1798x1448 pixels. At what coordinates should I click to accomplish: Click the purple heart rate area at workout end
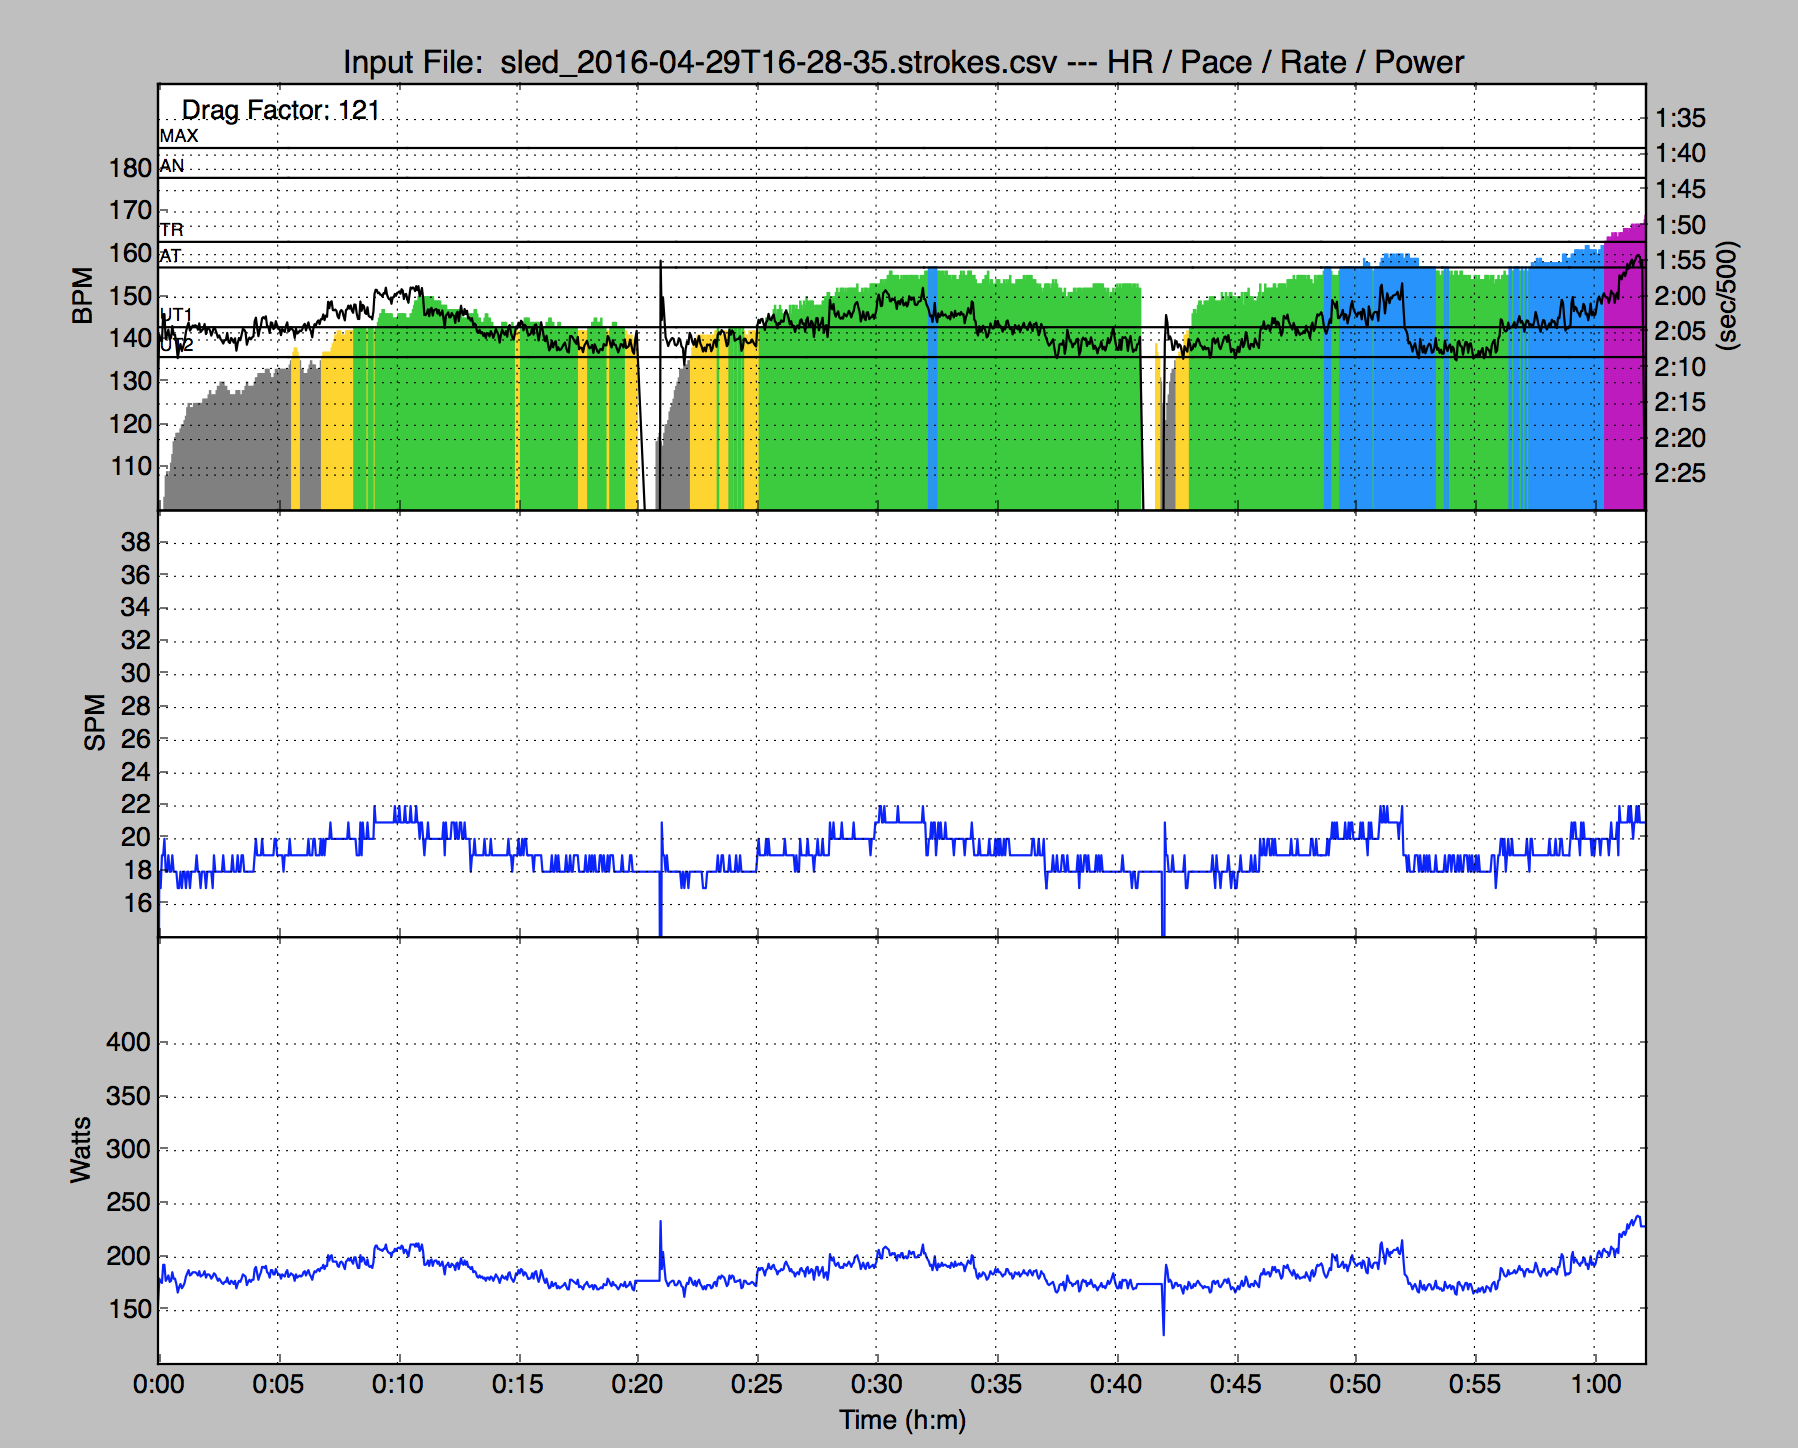click(x=1624, y=380)
